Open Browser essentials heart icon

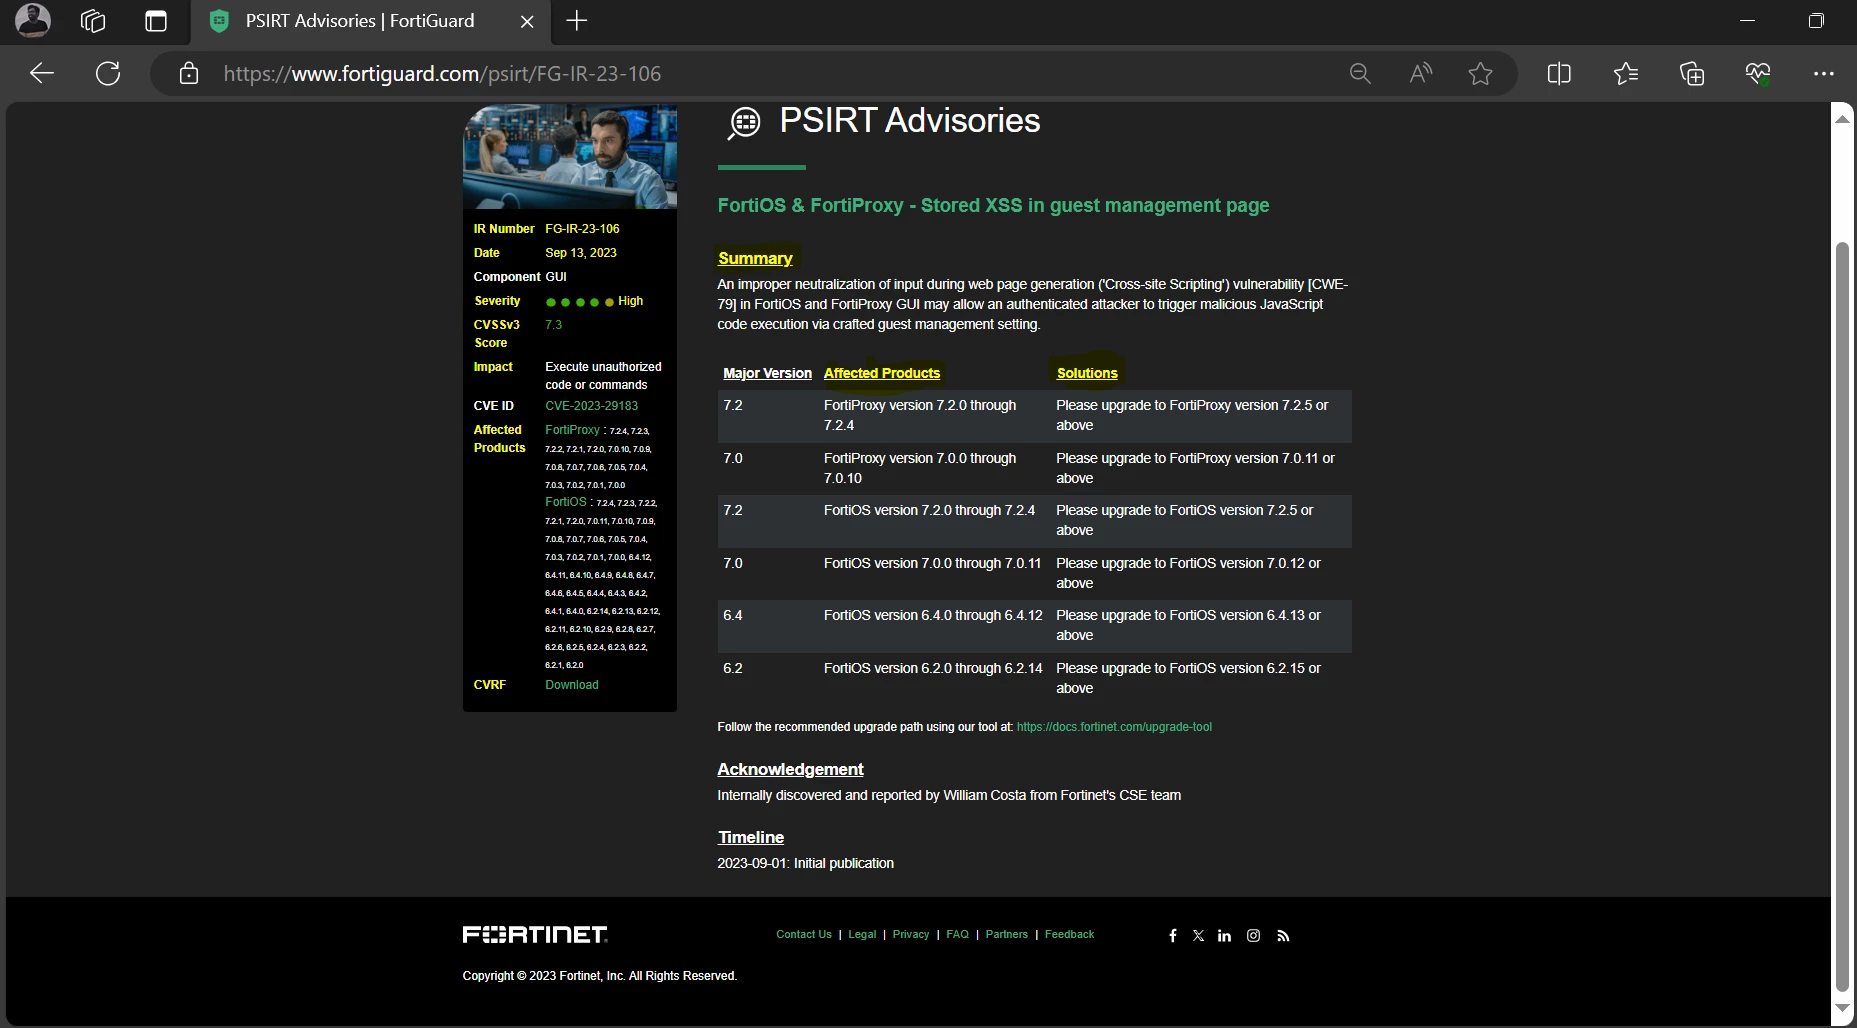pyautogui.click(x=1758, y=73)
